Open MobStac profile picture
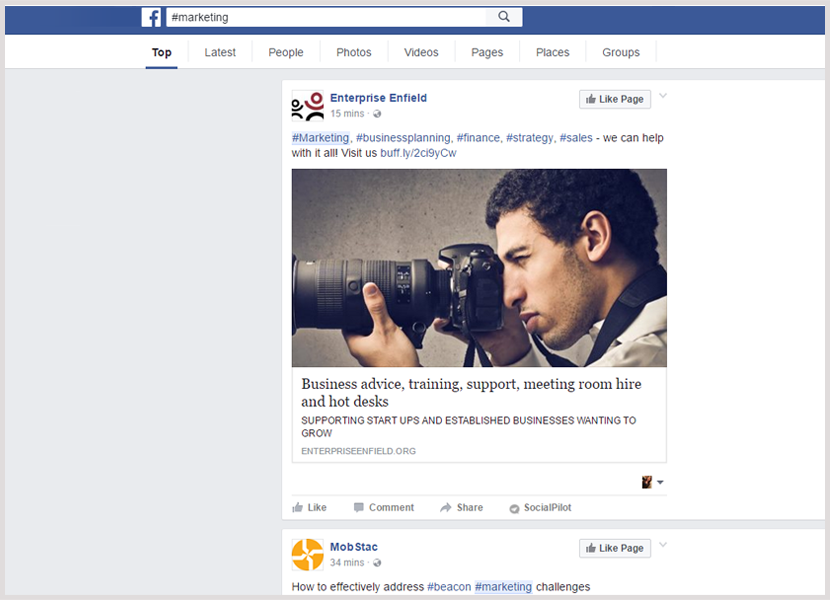The width and height of the screenshot is (830, 600). (308, 555)
